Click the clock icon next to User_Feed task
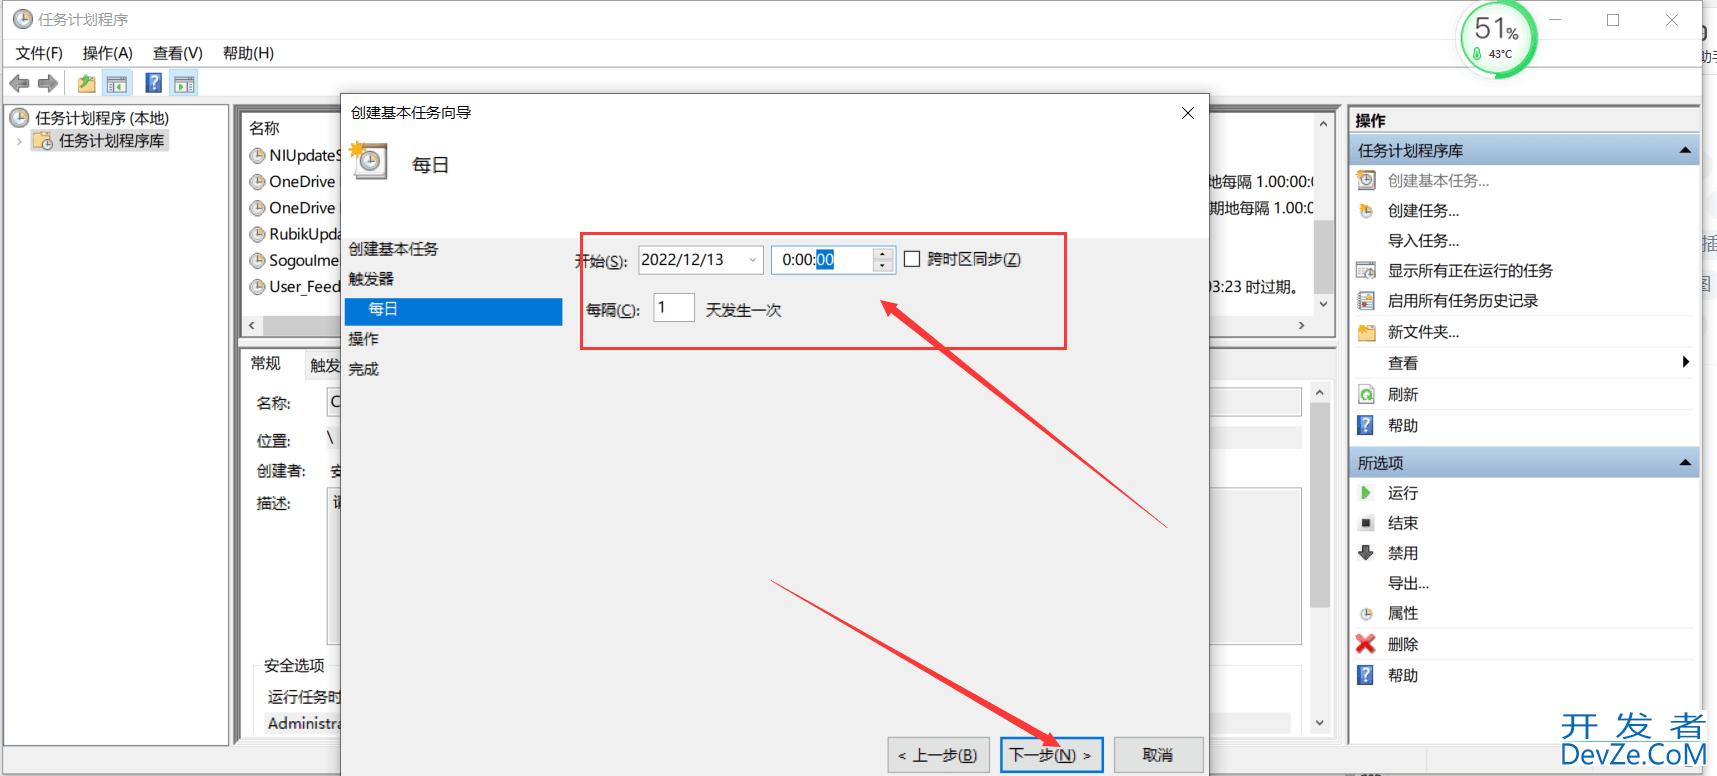The height and width of the screenshot is (776, 1717). pos(257,287)
